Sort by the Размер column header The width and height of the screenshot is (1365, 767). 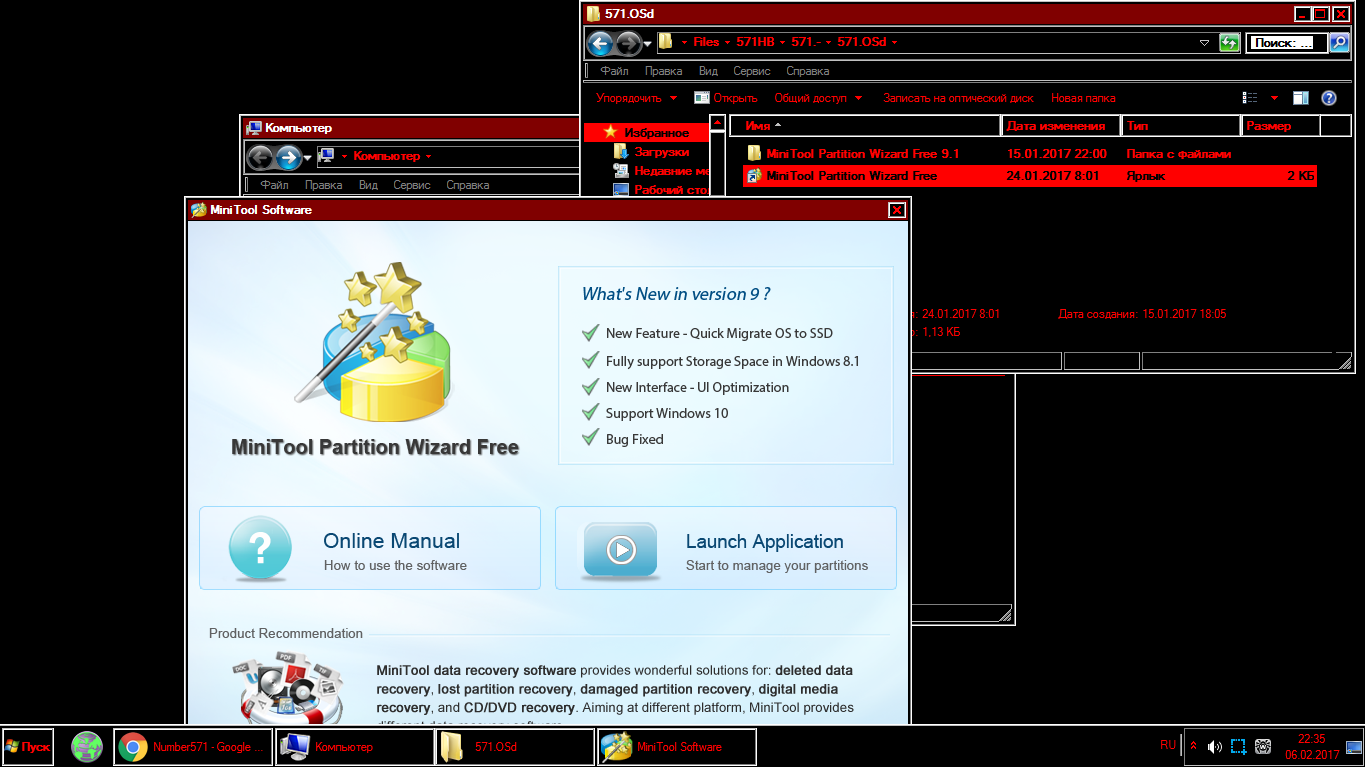tap(1281, 125)
